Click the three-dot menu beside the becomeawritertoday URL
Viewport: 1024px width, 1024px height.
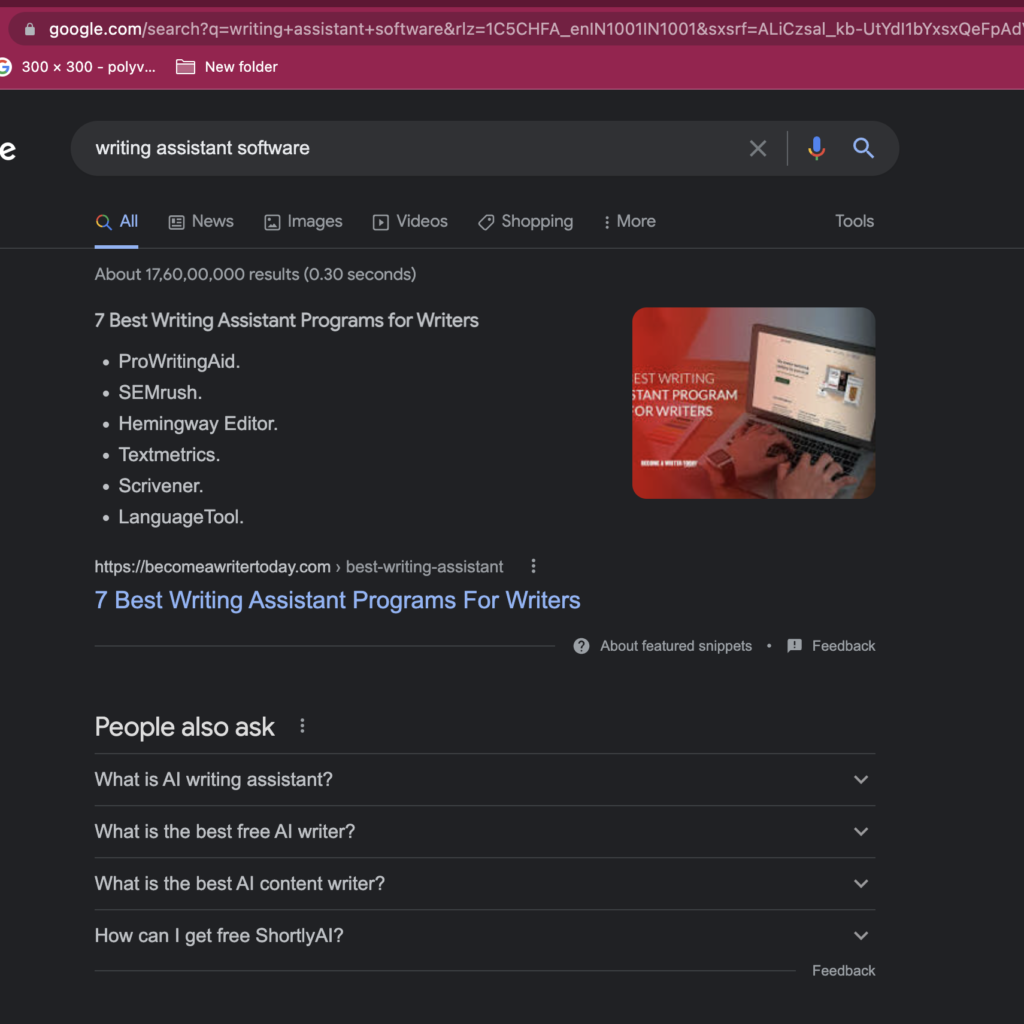pos(534,566)
